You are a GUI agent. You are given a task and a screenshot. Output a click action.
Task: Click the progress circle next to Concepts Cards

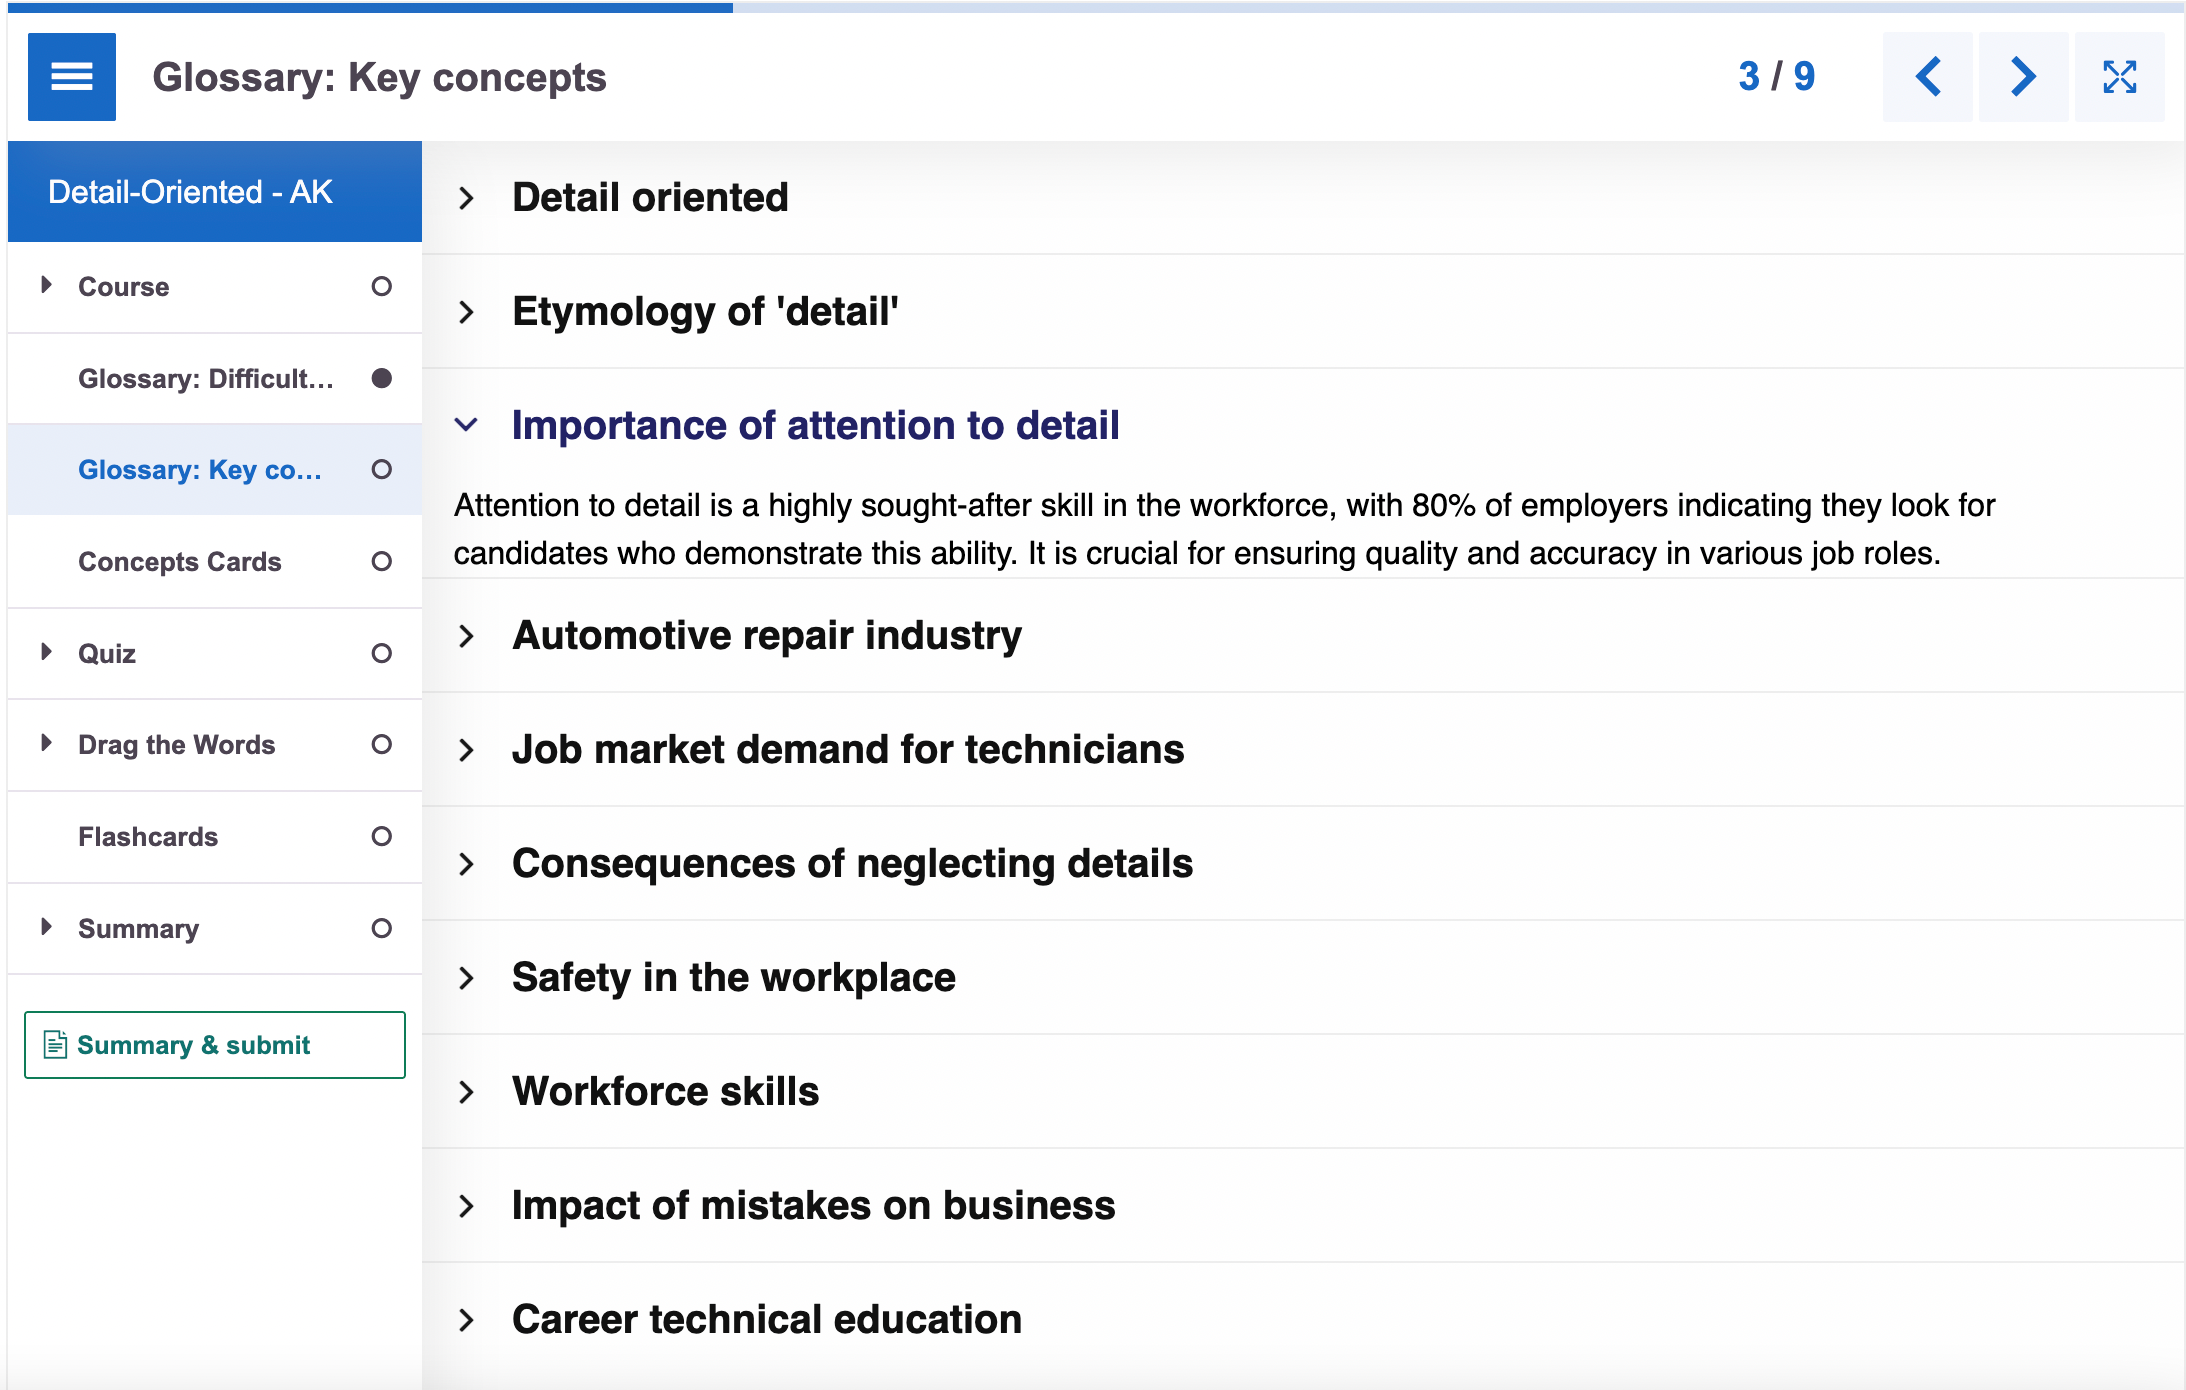tap(381, 562)
